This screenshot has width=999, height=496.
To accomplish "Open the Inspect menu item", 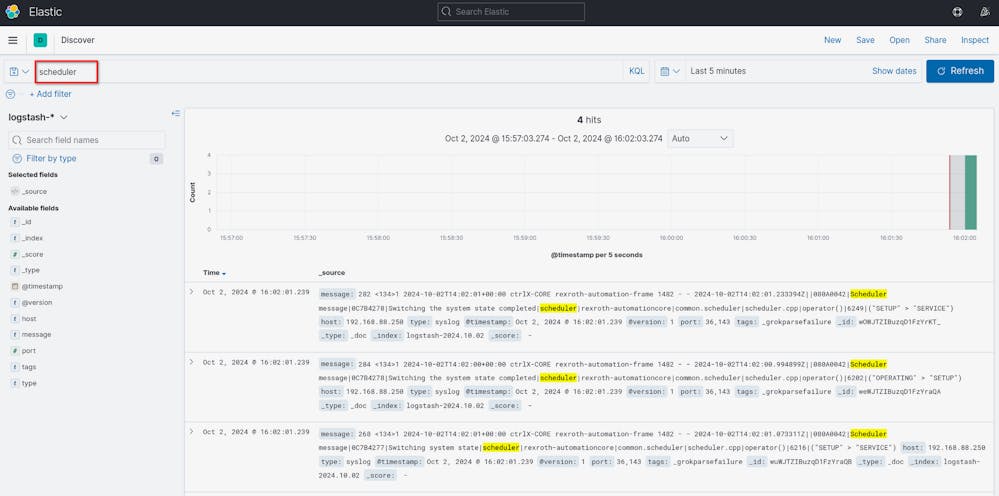I will pos(974,40).
